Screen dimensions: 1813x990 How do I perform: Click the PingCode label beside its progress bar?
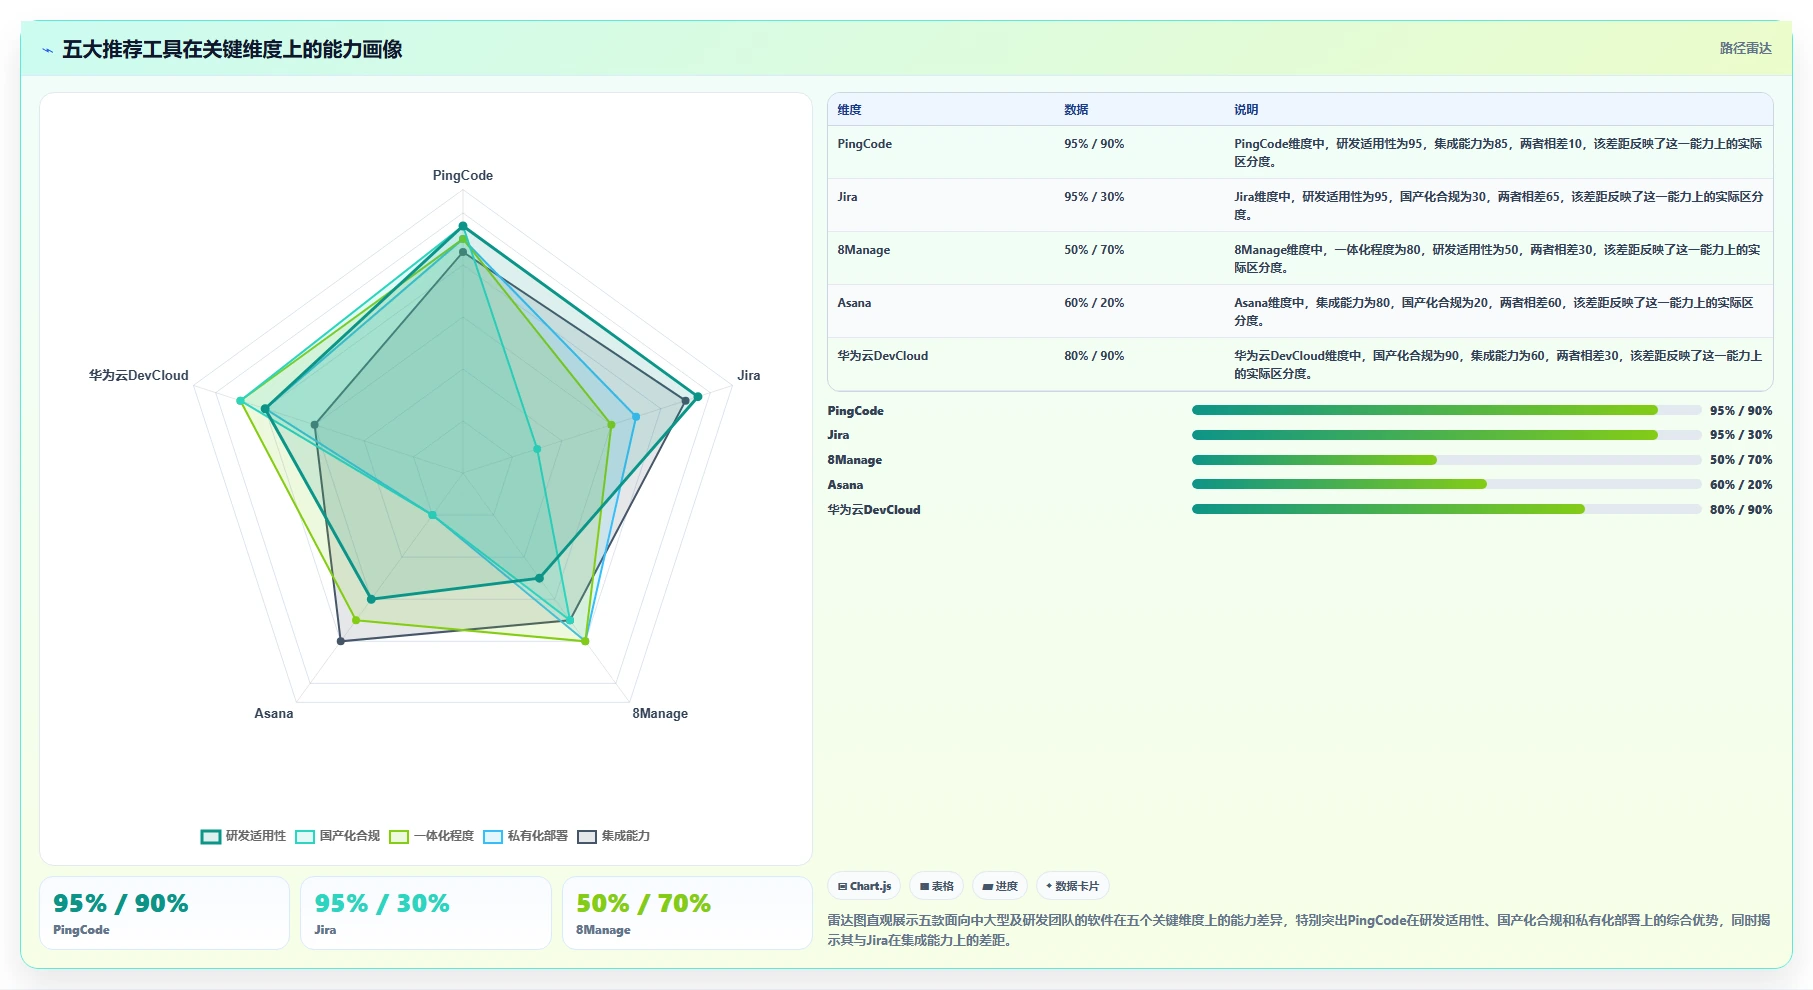856,411
